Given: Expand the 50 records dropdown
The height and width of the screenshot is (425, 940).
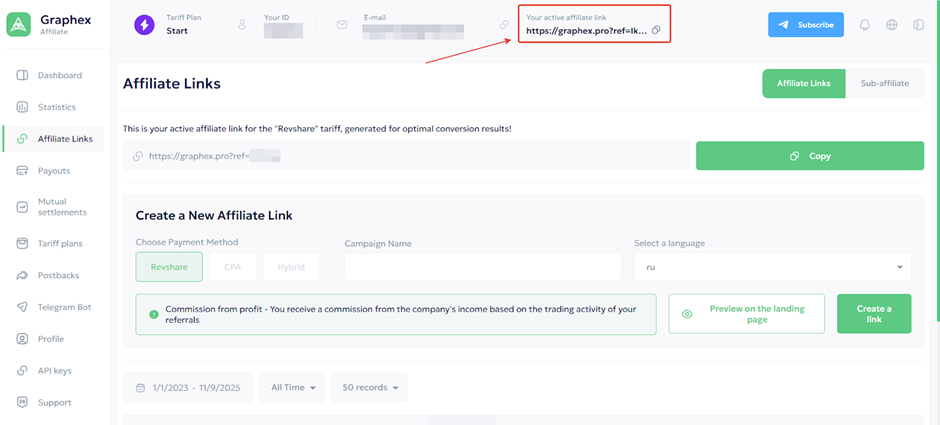Looking at the screenshot, I should click(x=369, y=387).
